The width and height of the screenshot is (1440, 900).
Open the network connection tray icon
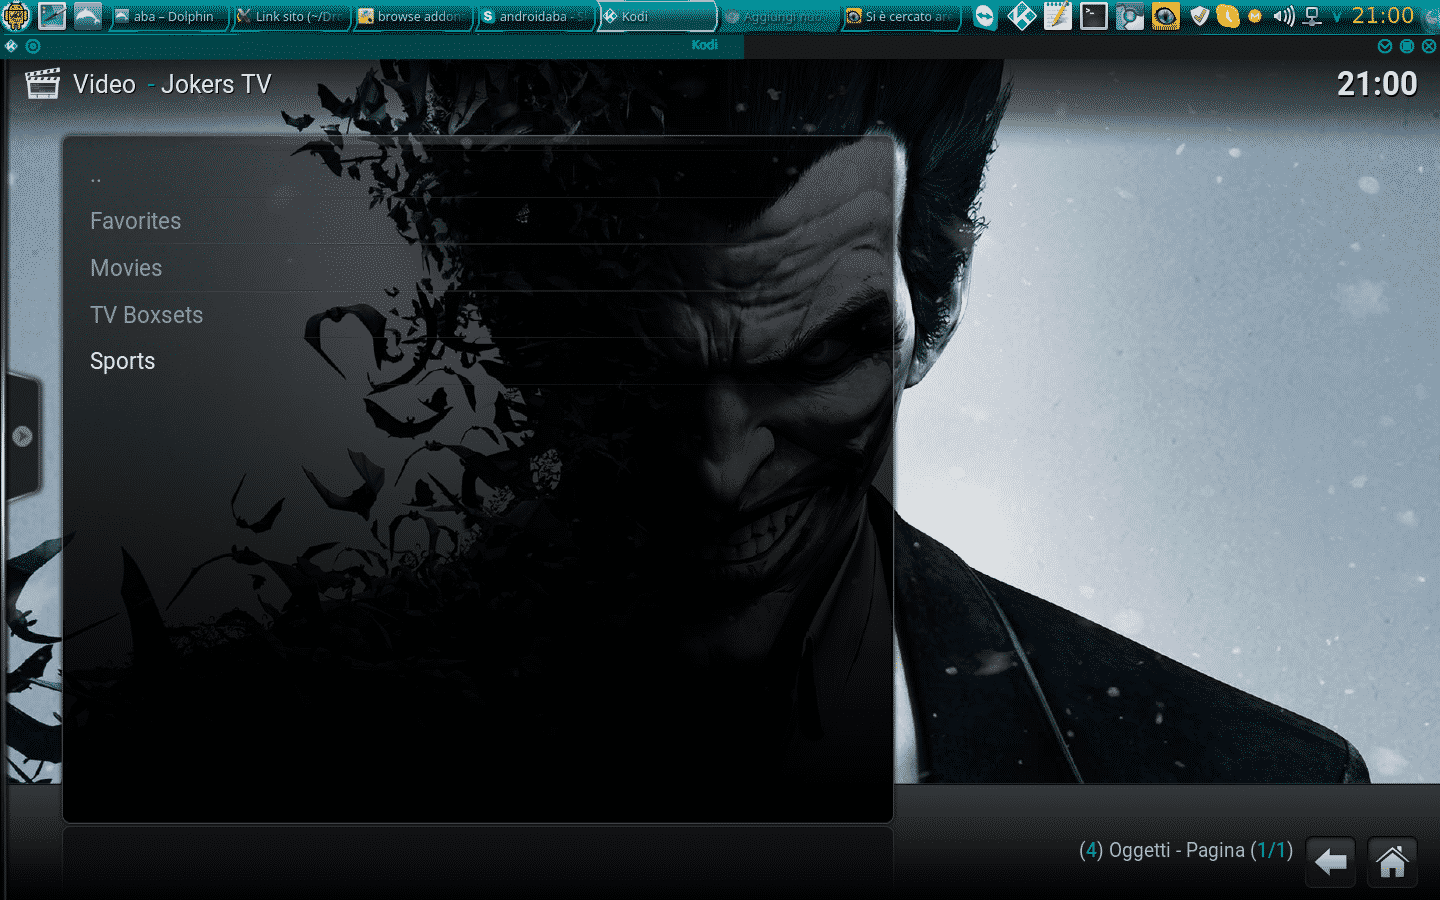tap(1312, 16)
